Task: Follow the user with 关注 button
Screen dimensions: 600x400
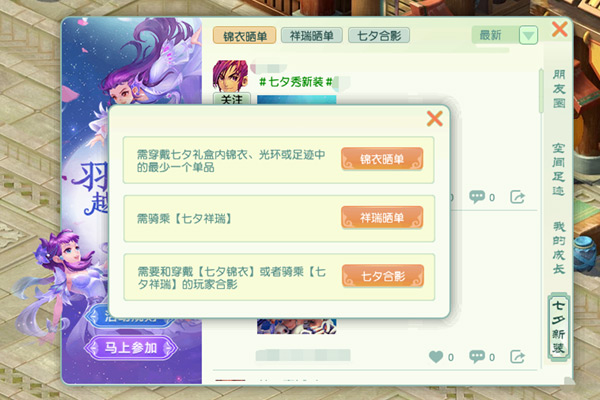Action: (232, 99)
